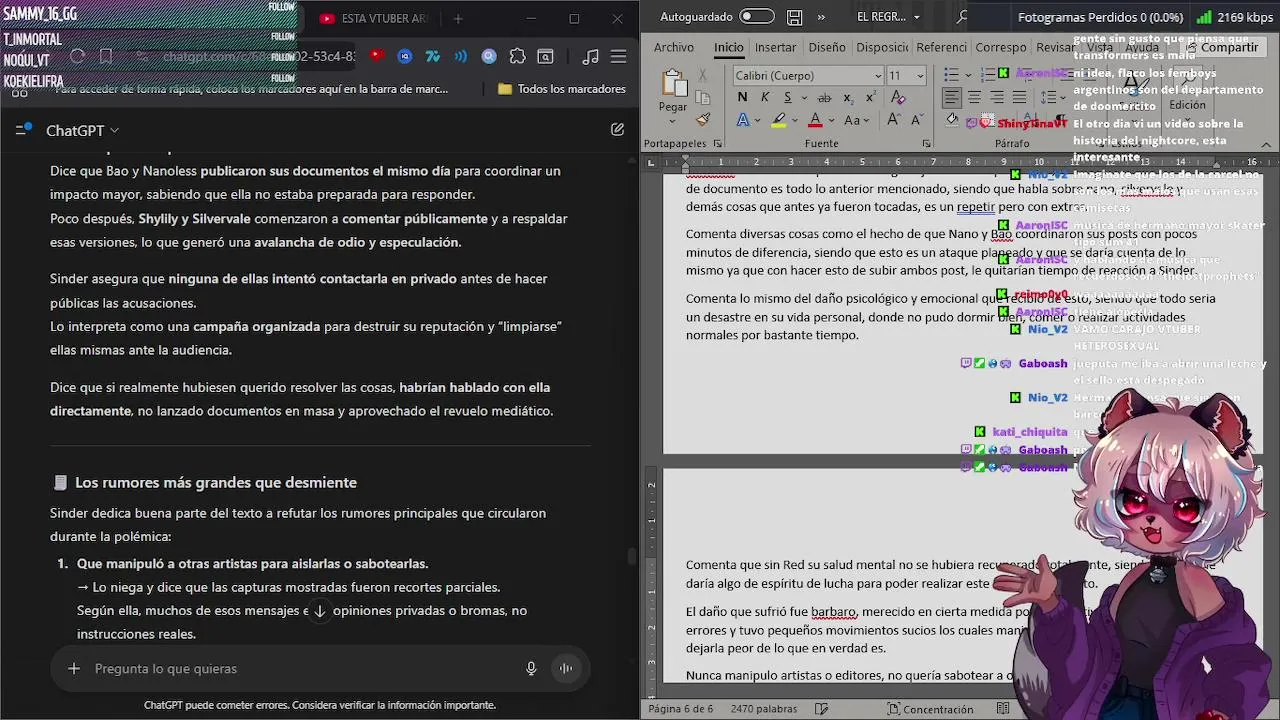This screenshot has width=1280, height=720.
Task: Open the highlight color dropdown arrow
Action: [x=795, y=120]
